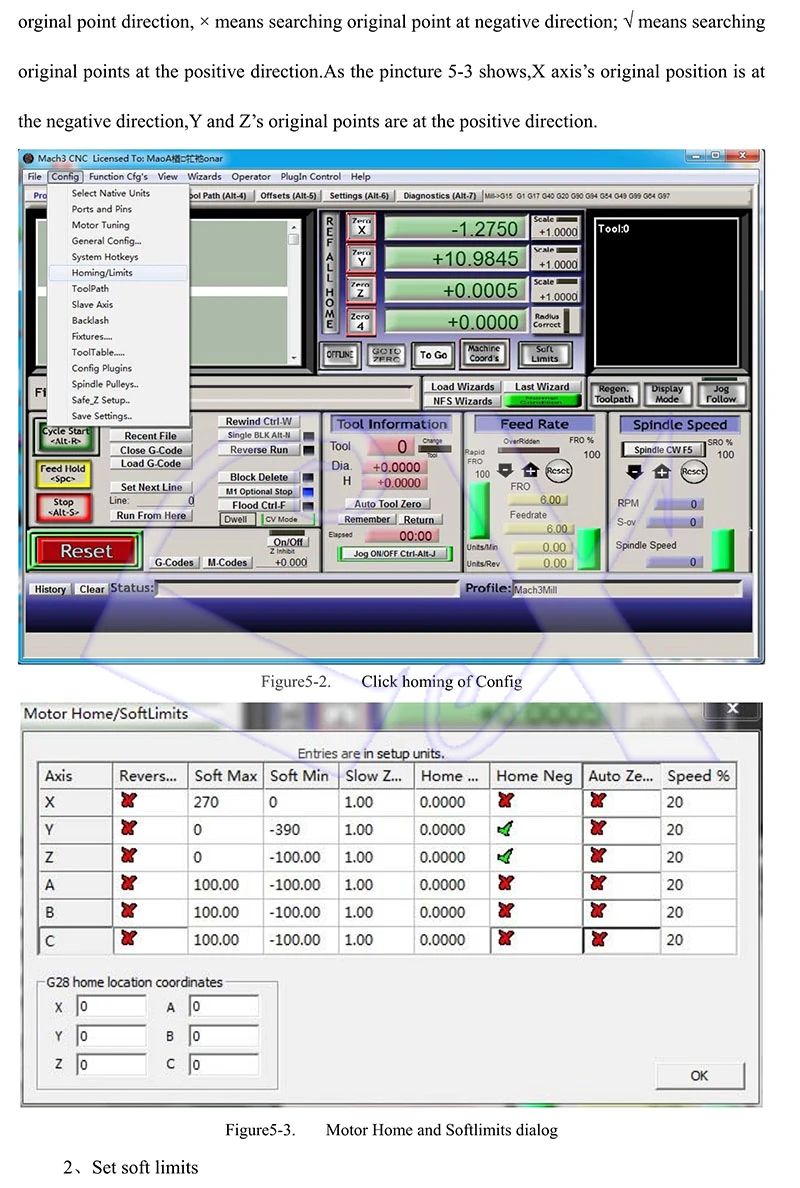Click the red Stop button
This screenshot has height=1188, width=800.
coord(63,507)
